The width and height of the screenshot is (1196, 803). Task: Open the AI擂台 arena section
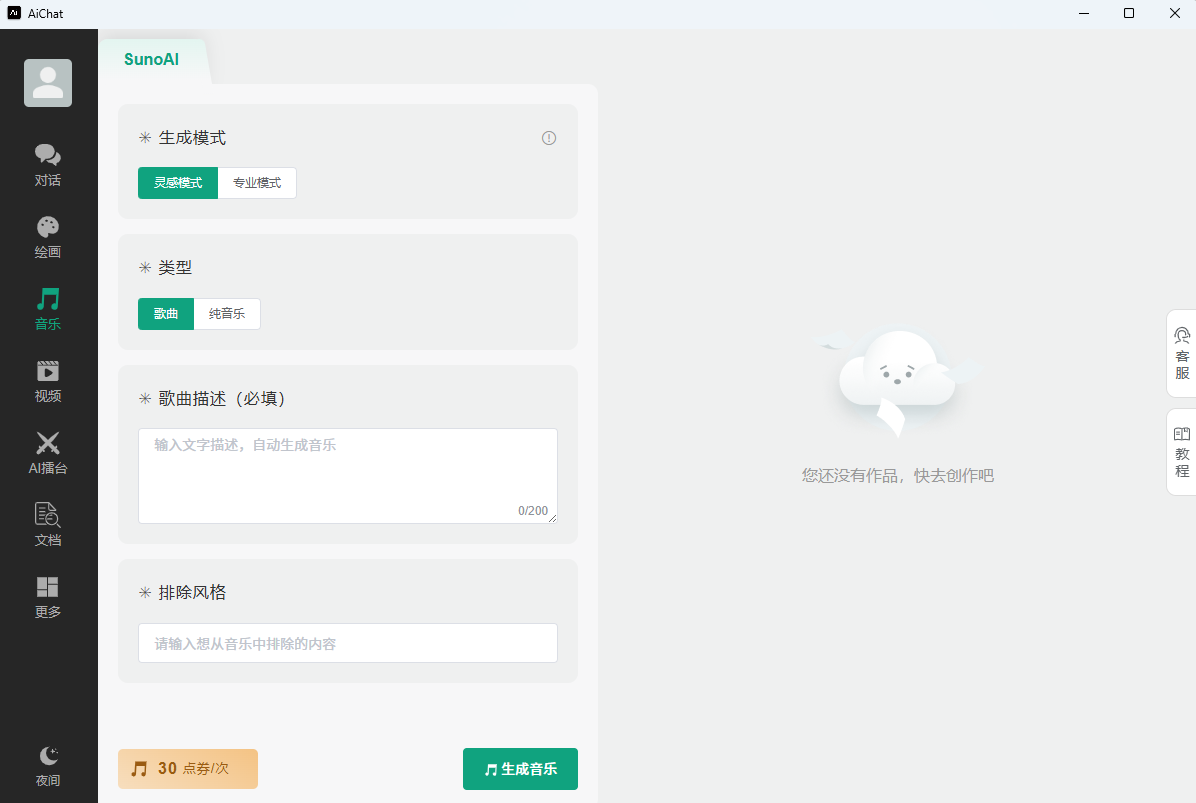(48, 453)
